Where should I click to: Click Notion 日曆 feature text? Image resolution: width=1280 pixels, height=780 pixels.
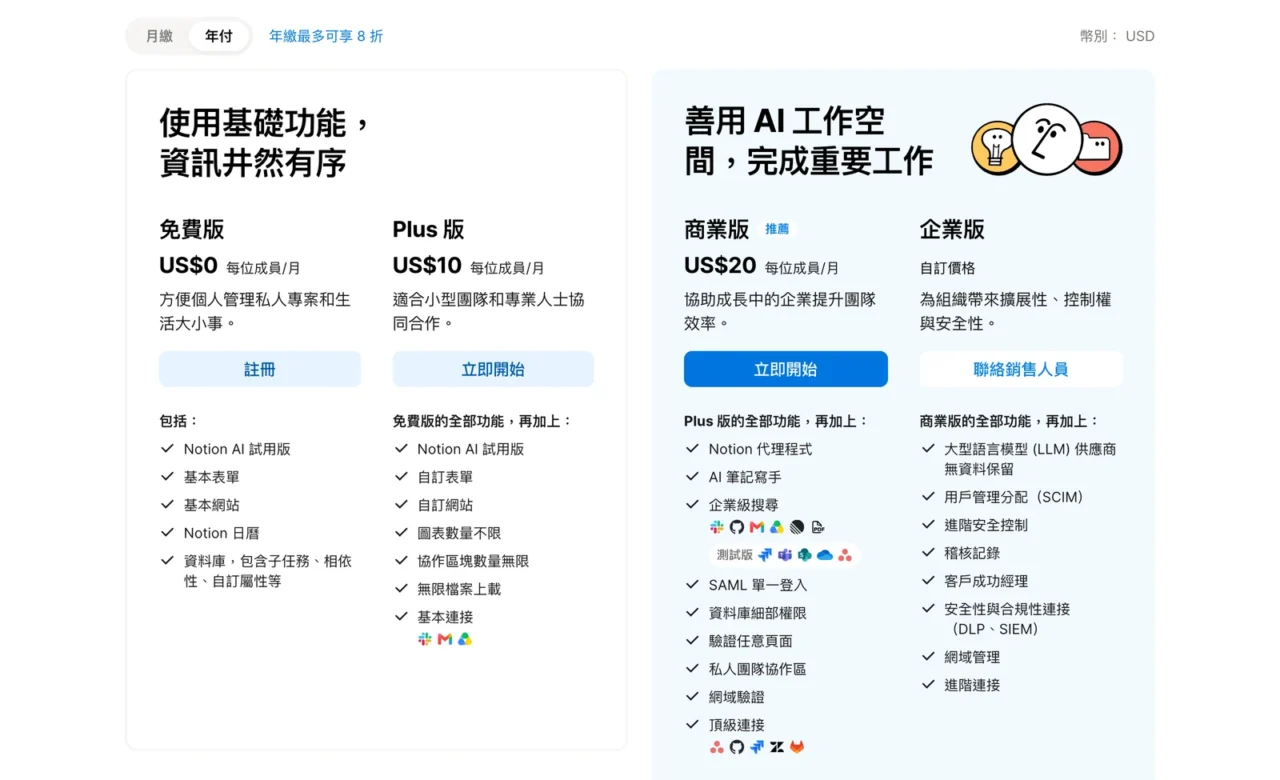pyautogui.click(x=221, y=533)
